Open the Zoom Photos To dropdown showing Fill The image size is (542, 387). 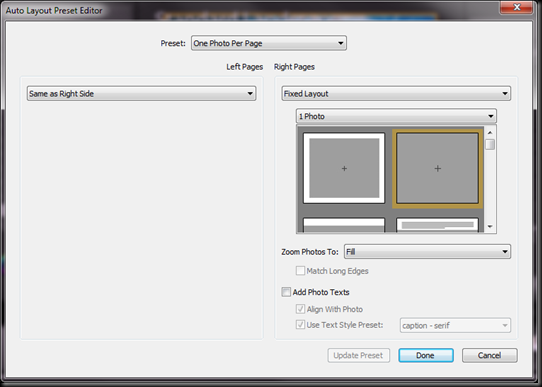pyautogui.click(x=427, y=252)
